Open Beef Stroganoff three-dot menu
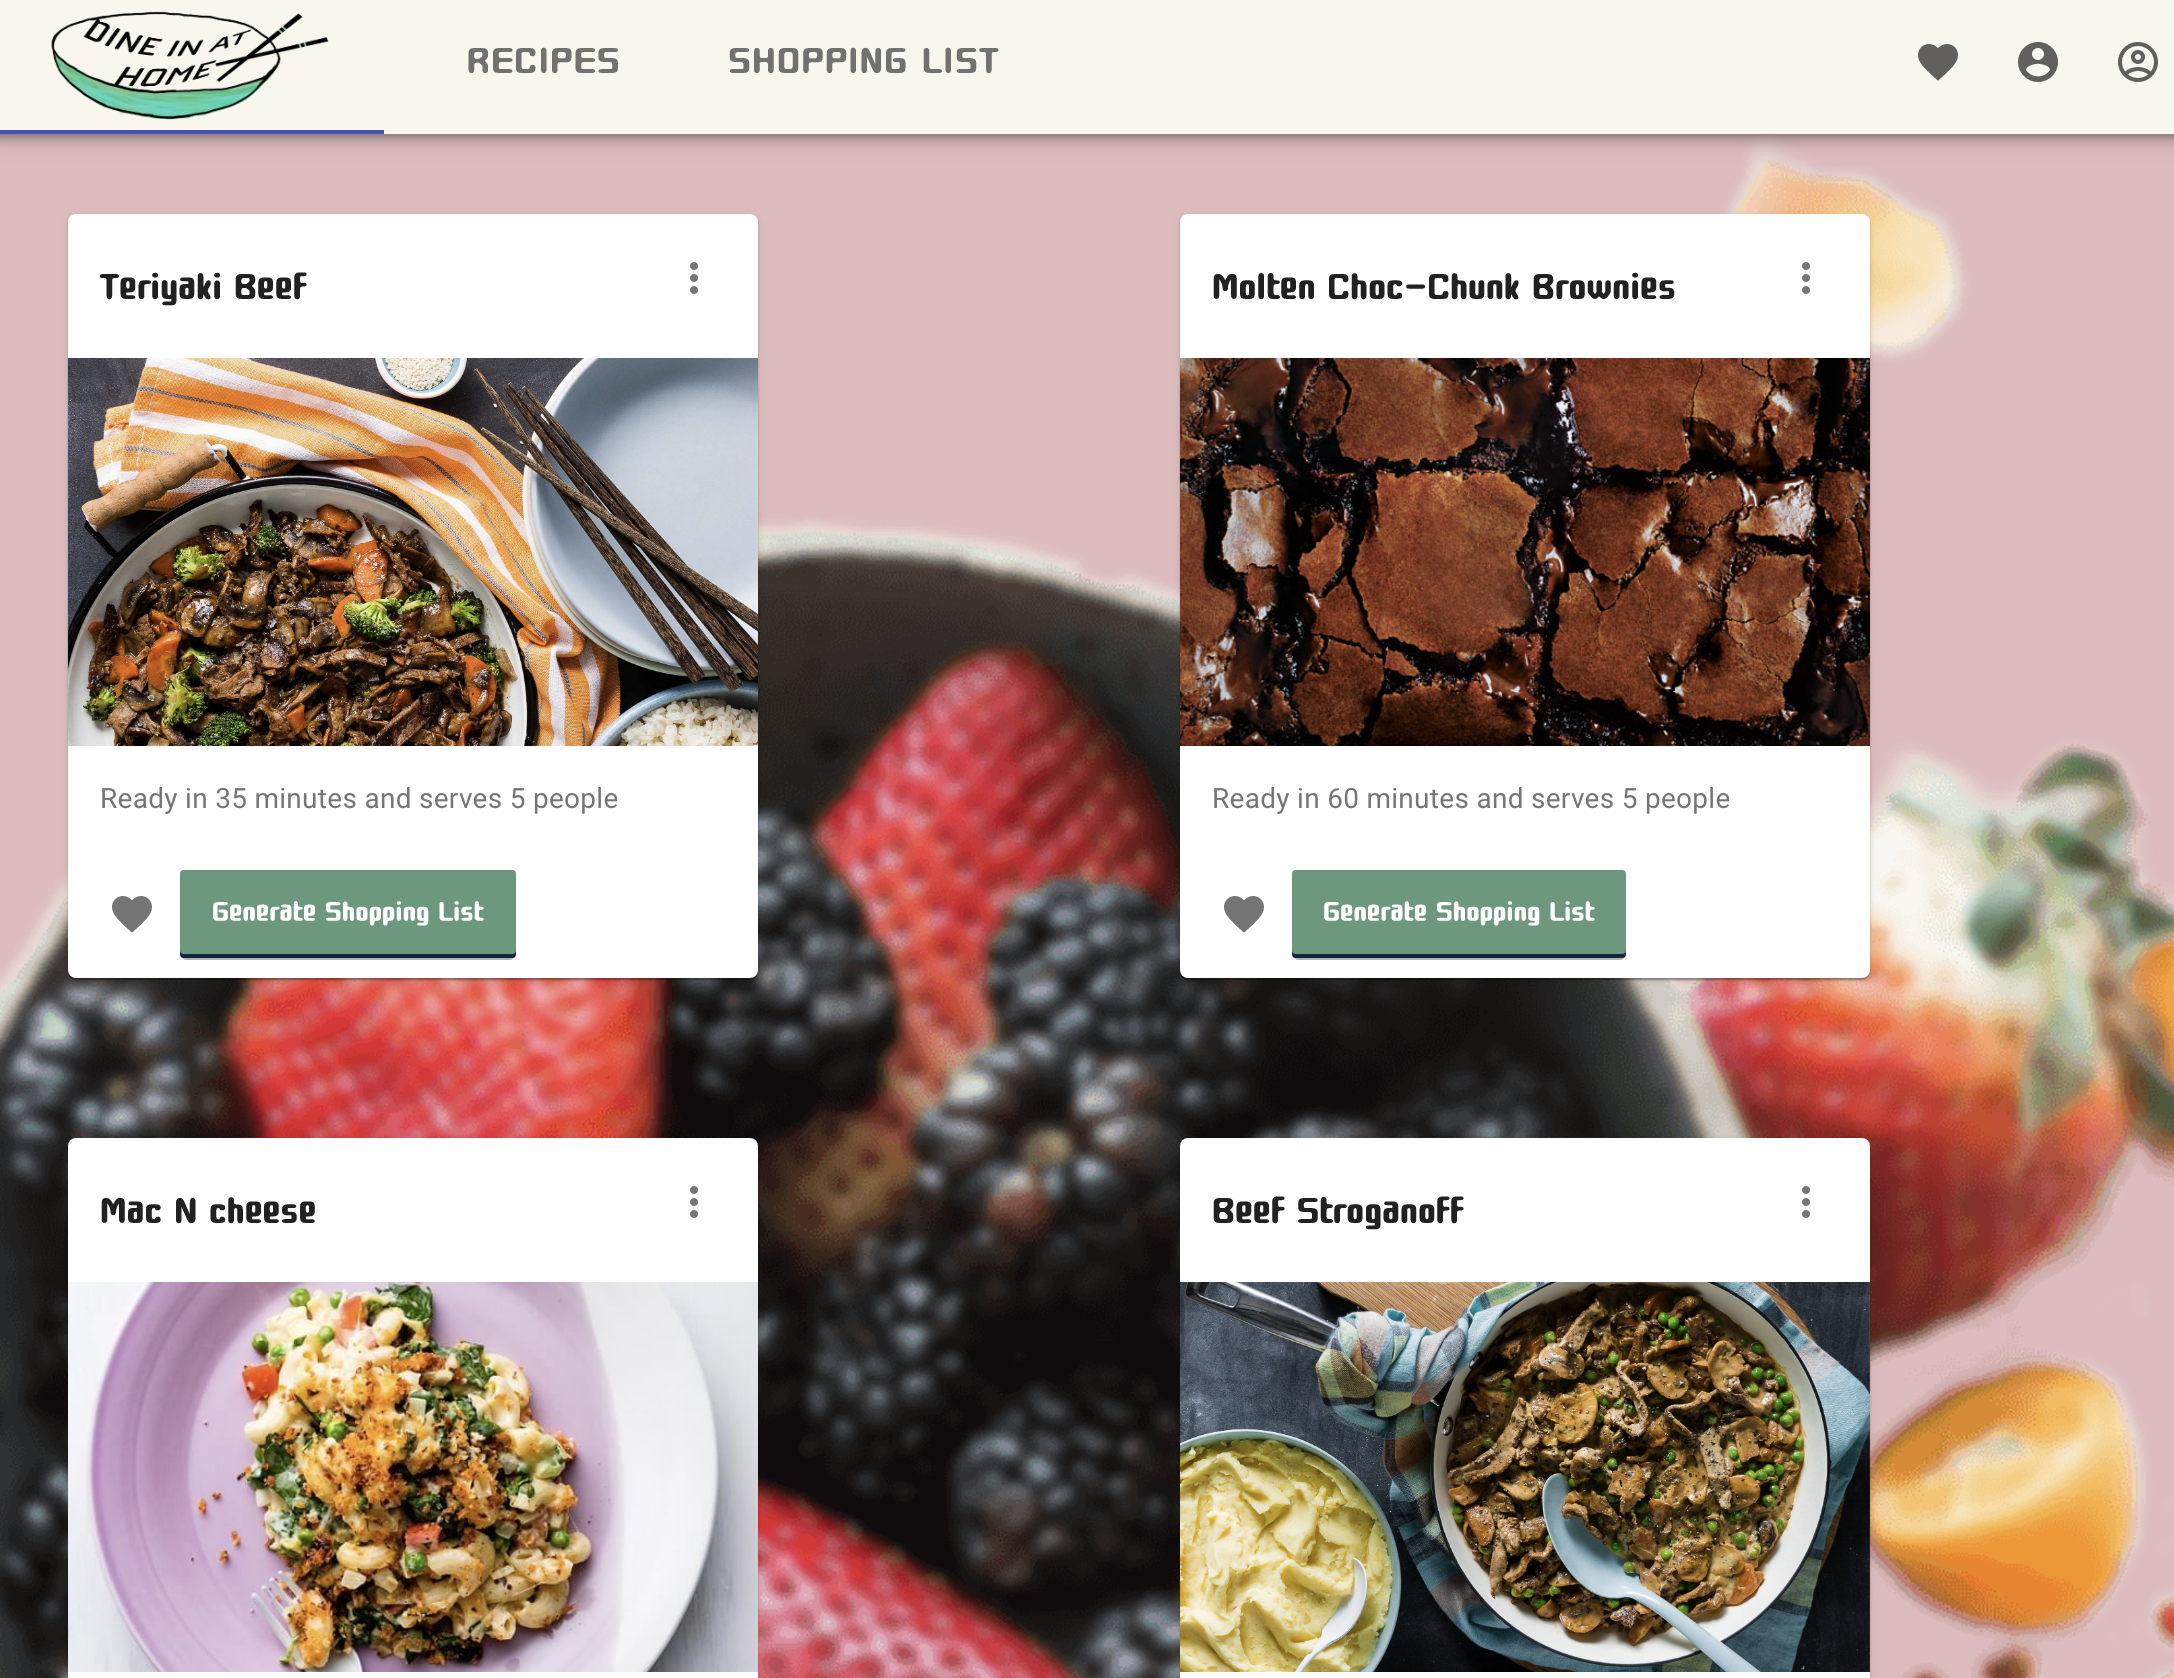Screen dimensions: 2174x1678 coord(1806,1202)
